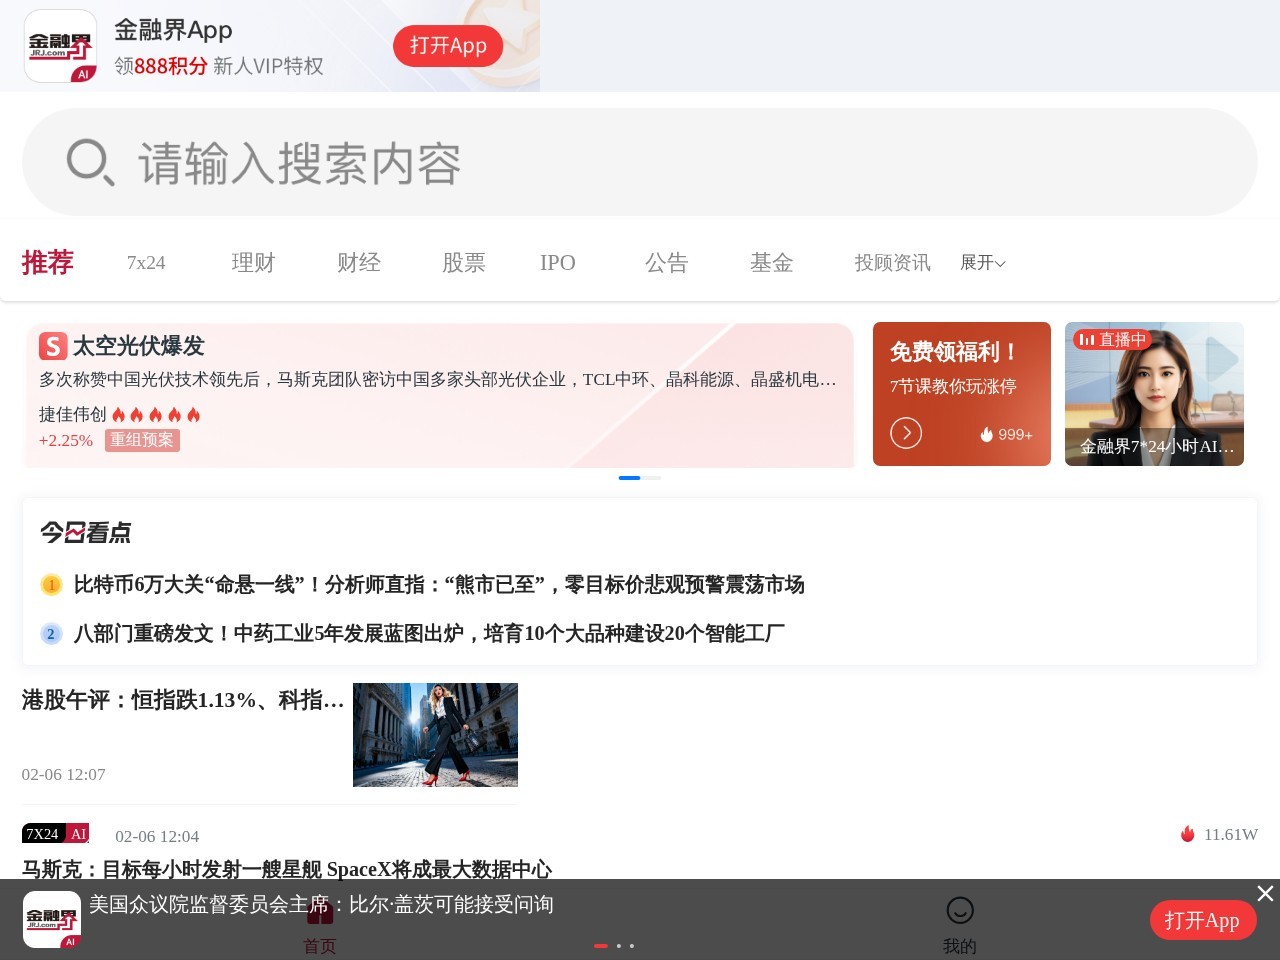Click the 02-06 12:04 timestamp
Viewport: 1280px width, 960px height.
tap(157, 837)
